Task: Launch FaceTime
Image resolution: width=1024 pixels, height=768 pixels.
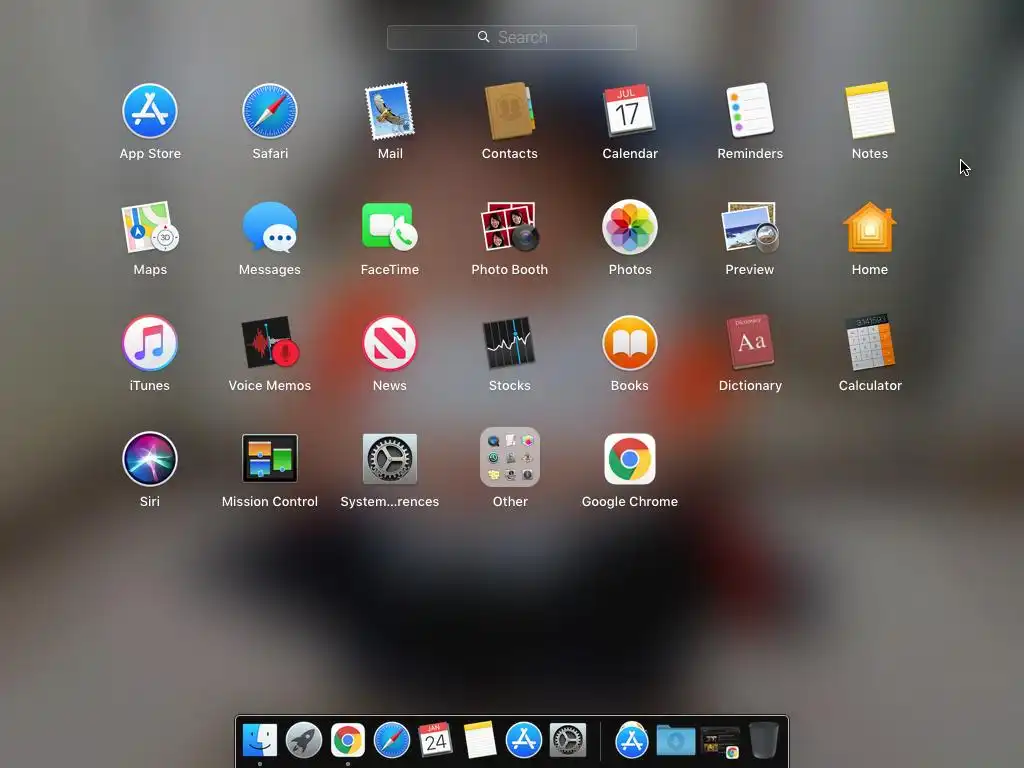Action: [390, 227]
